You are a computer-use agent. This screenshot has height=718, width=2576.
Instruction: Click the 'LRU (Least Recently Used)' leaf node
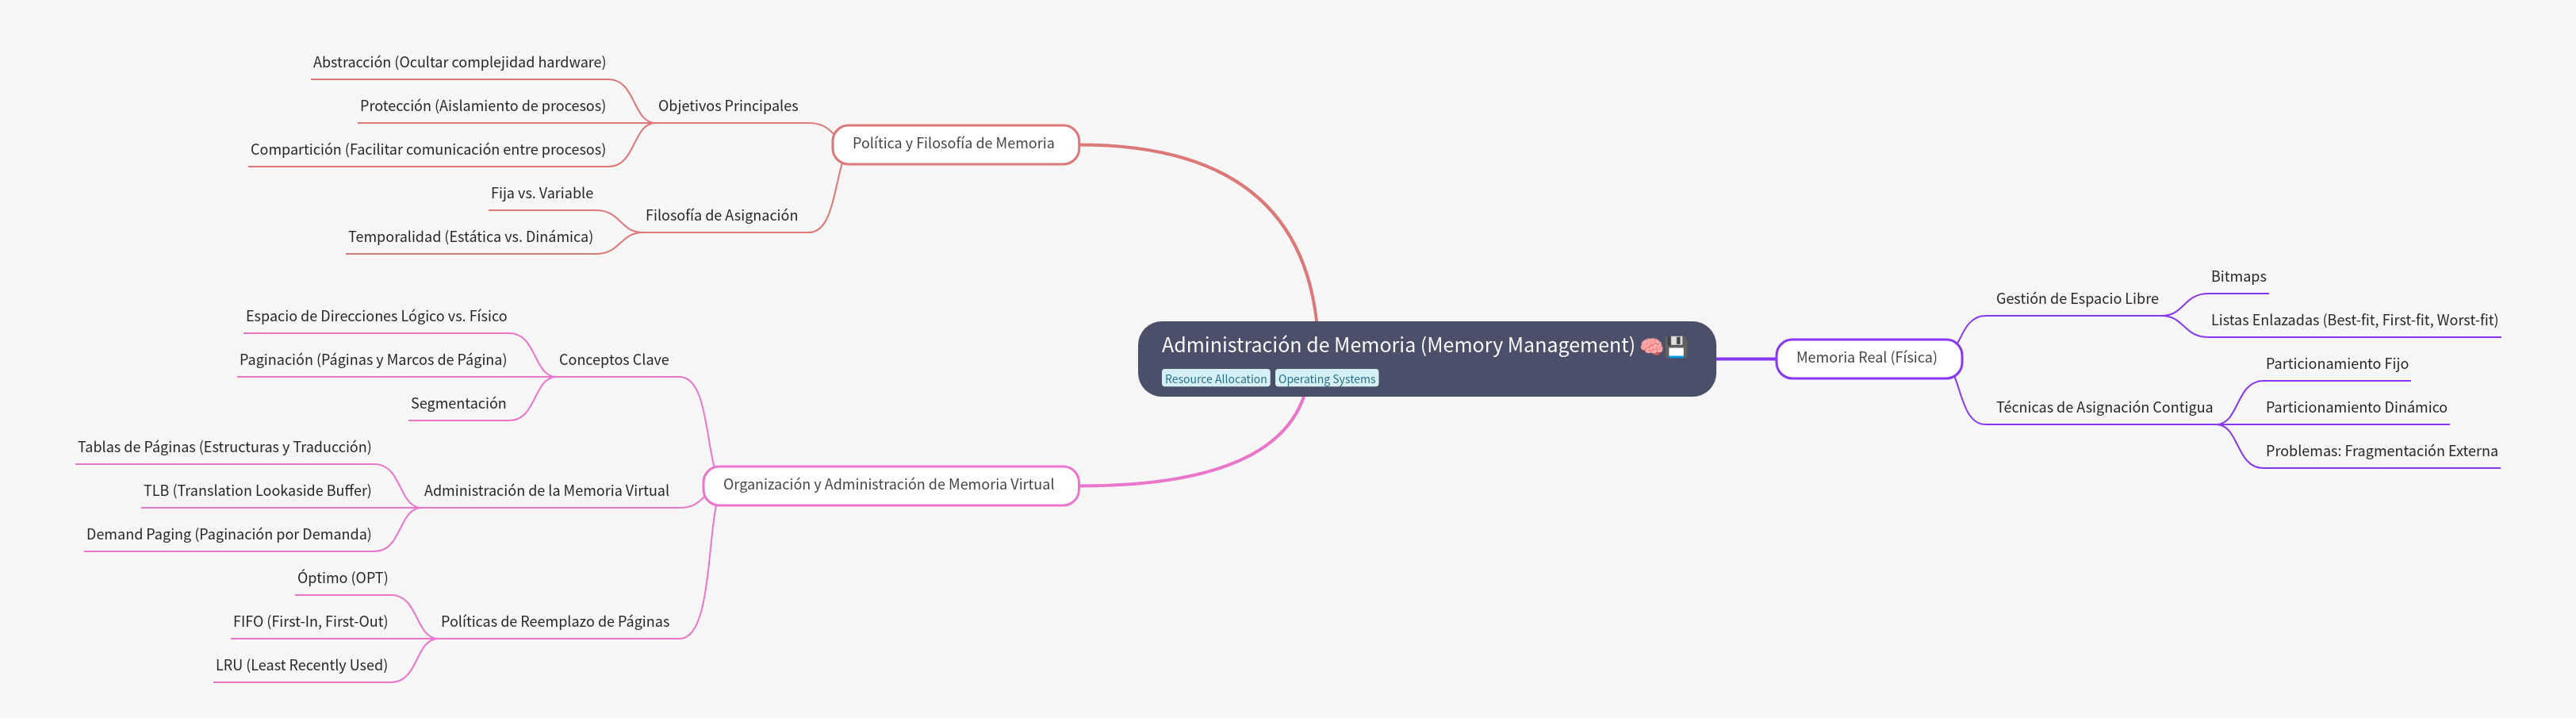301,663
